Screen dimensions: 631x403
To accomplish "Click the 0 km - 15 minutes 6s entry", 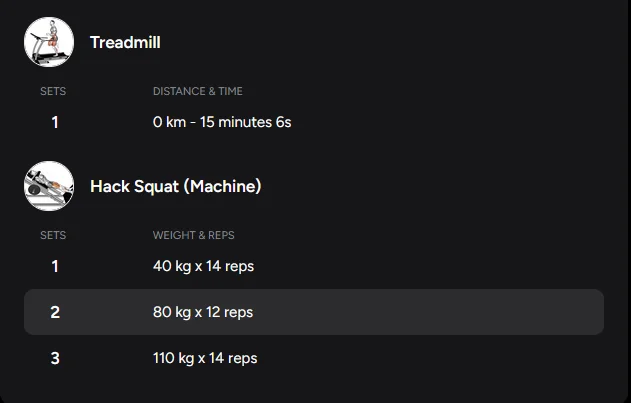I will [x=222, y=122].
